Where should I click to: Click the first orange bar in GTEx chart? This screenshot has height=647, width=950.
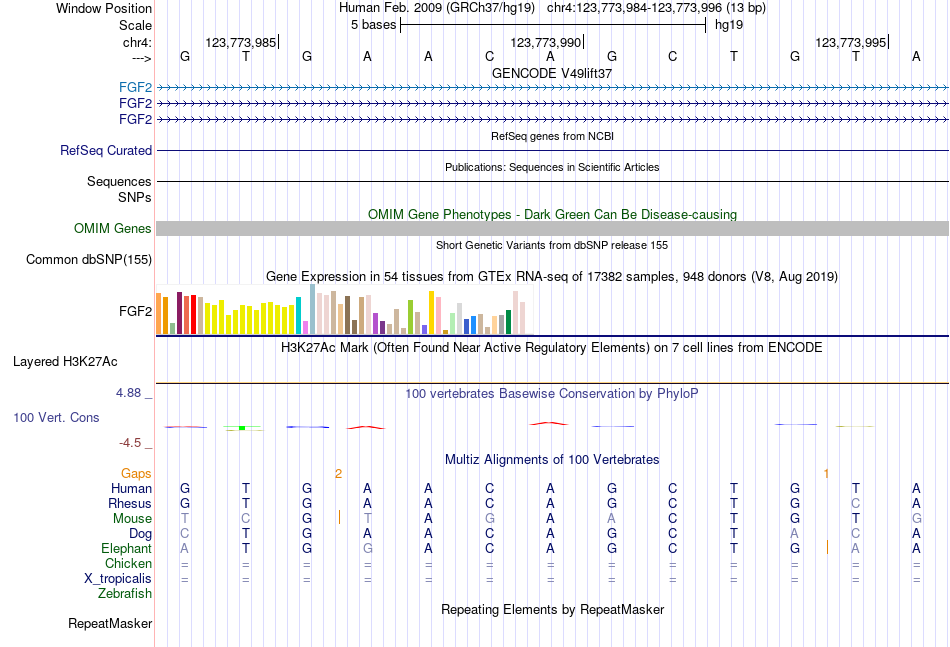pos(159,314)
